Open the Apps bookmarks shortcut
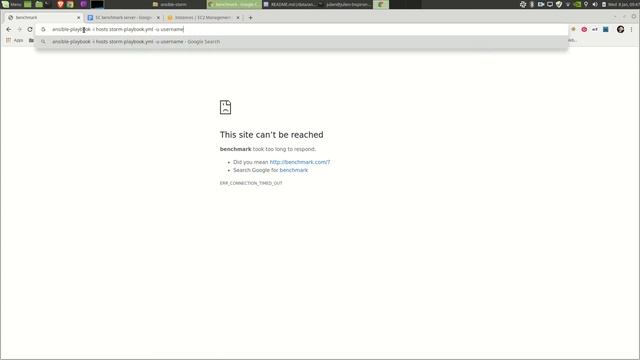 tap(15, 40)
